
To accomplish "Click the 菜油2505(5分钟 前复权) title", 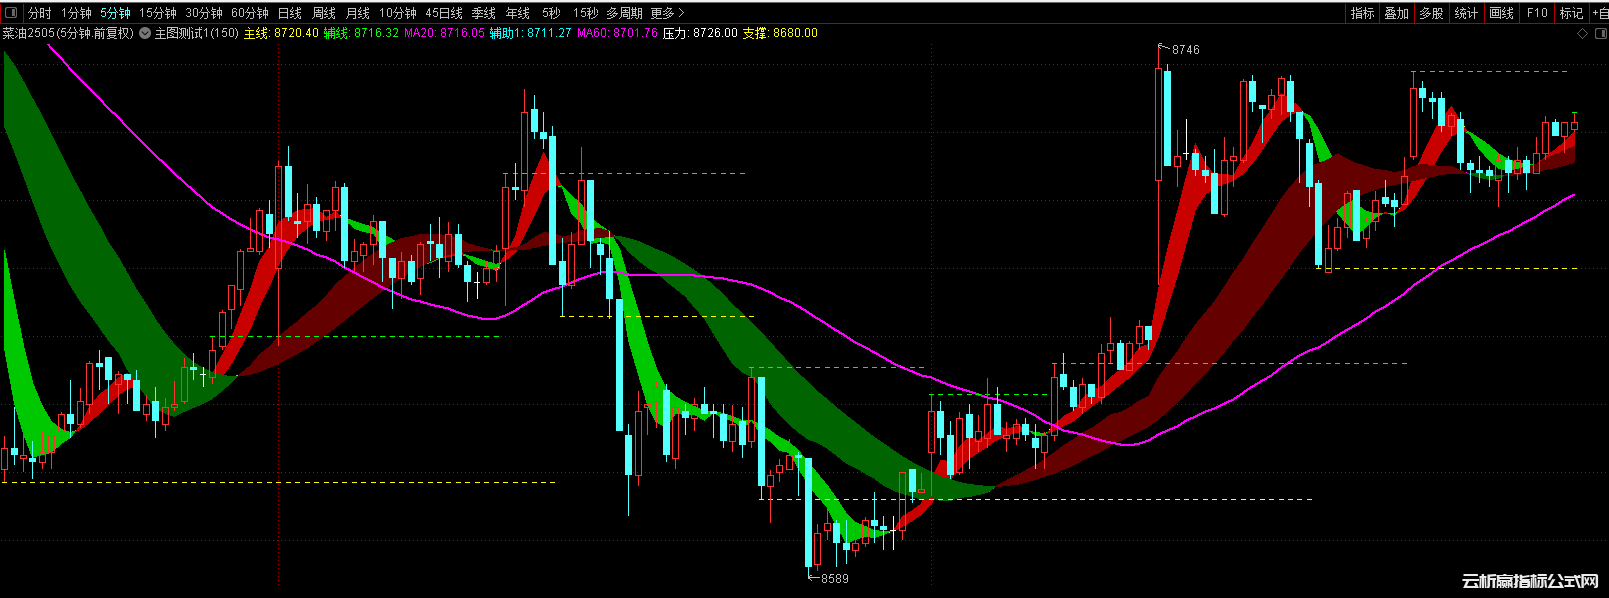I will [68, 33].
